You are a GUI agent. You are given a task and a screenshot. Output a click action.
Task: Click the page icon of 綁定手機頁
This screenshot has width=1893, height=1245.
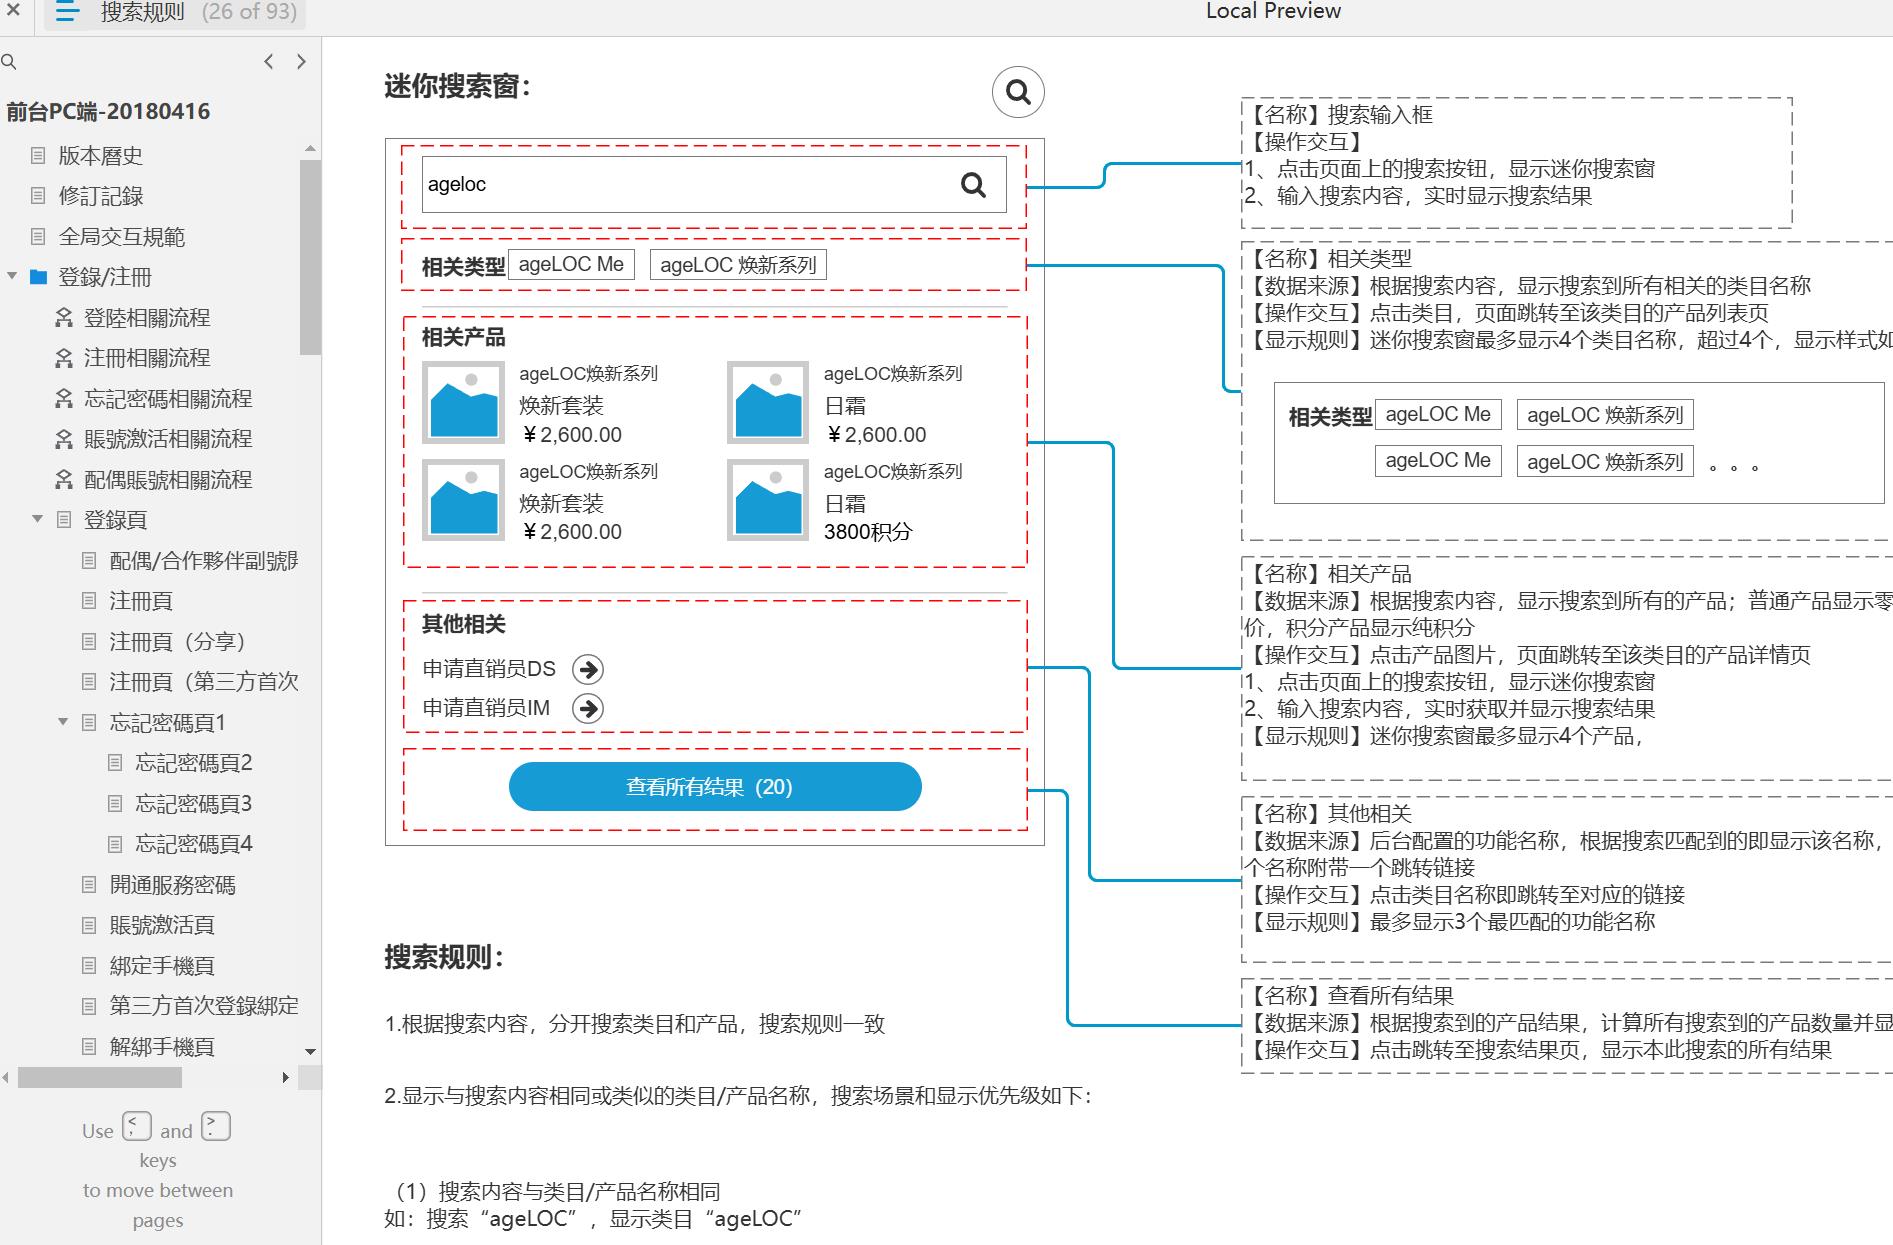click(89, 965)
